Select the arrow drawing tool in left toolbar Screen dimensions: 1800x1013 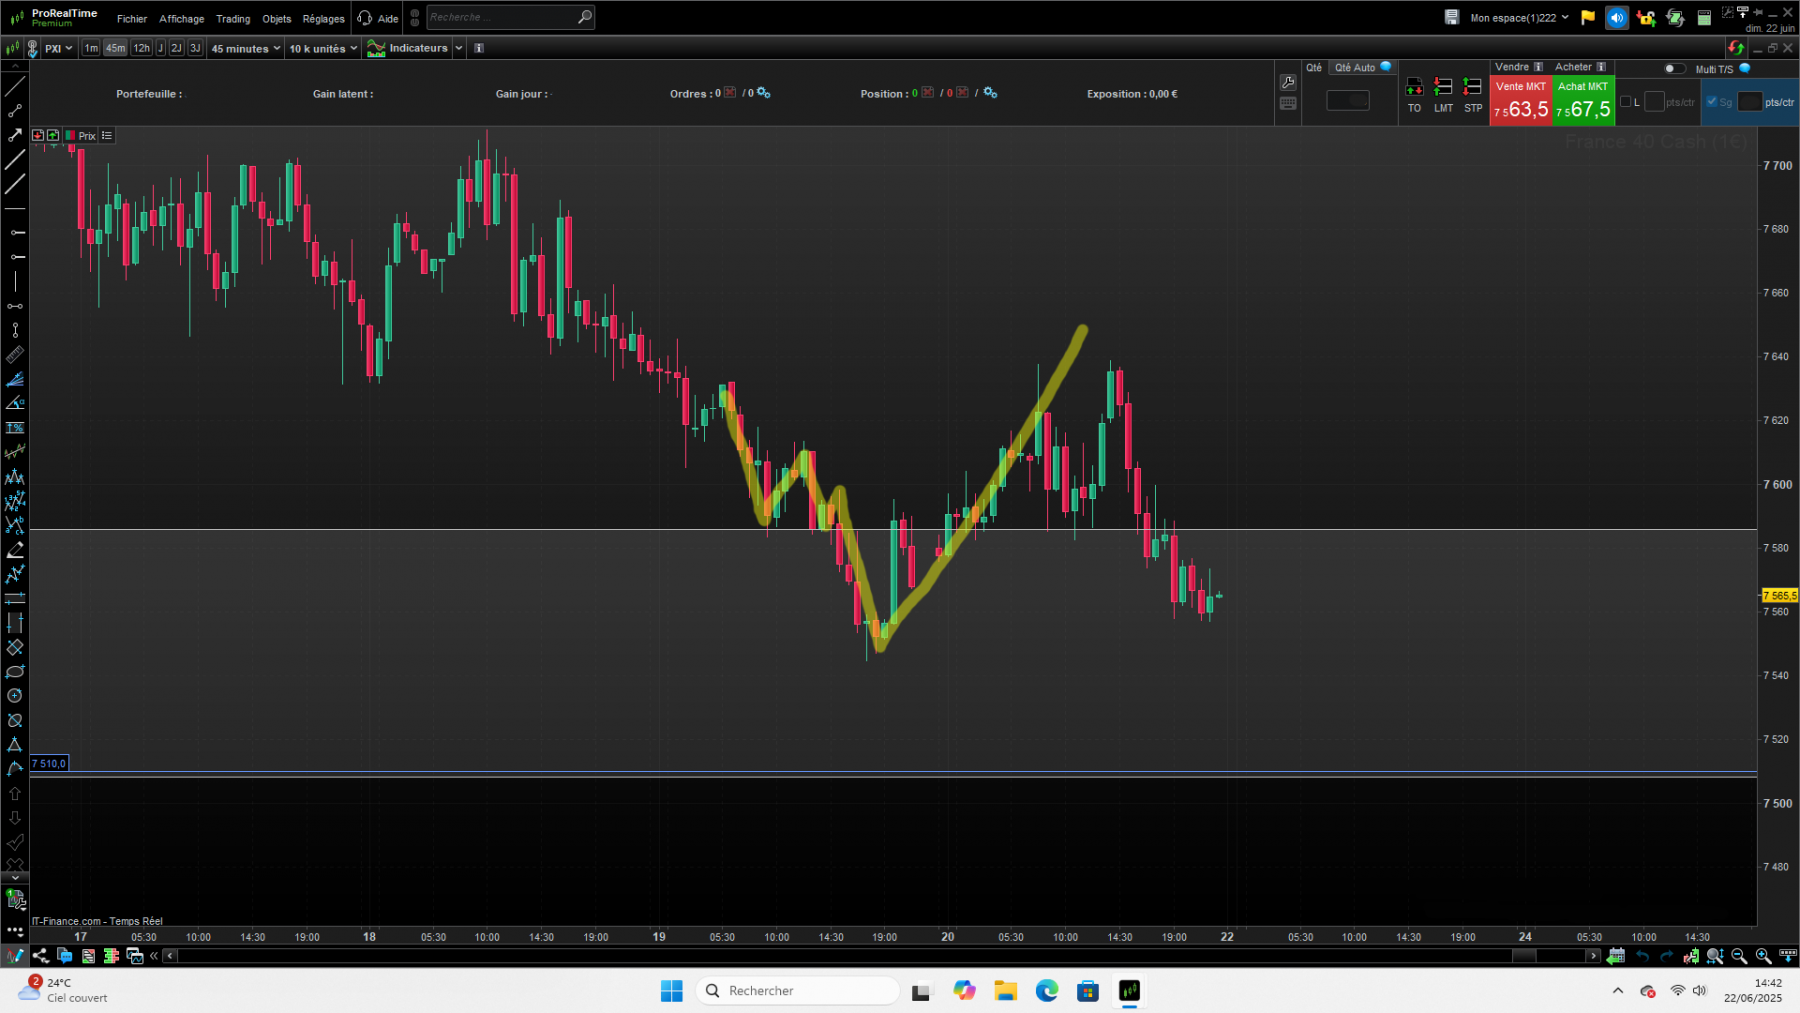(14, 135)
